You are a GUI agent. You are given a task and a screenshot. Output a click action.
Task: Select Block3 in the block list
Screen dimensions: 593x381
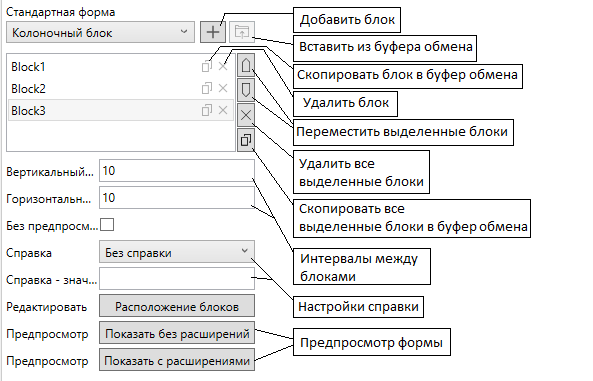click(x=121, y=110)
